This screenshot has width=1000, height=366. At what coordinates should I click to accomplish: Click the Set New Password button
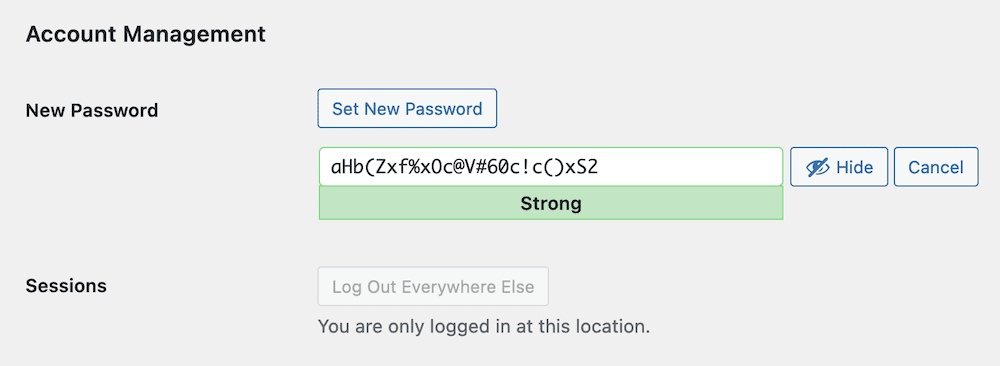point(407,108)
